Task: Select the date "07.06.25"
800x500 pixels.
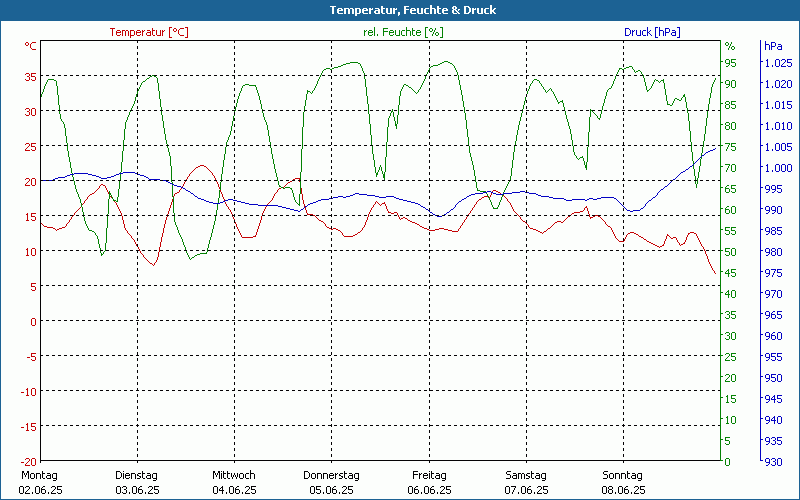Action: [x=526, y=490]
